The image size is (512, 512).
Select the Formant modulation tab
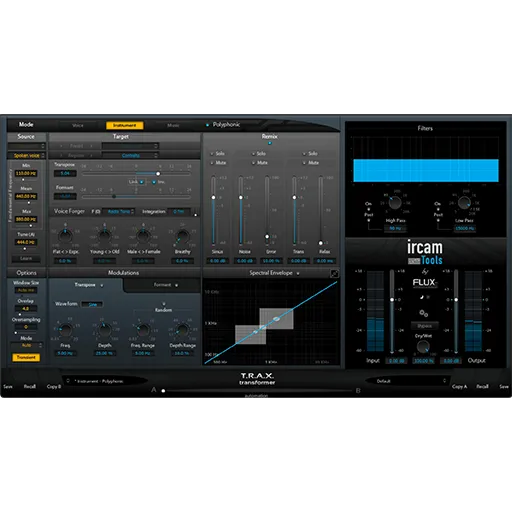163,285
